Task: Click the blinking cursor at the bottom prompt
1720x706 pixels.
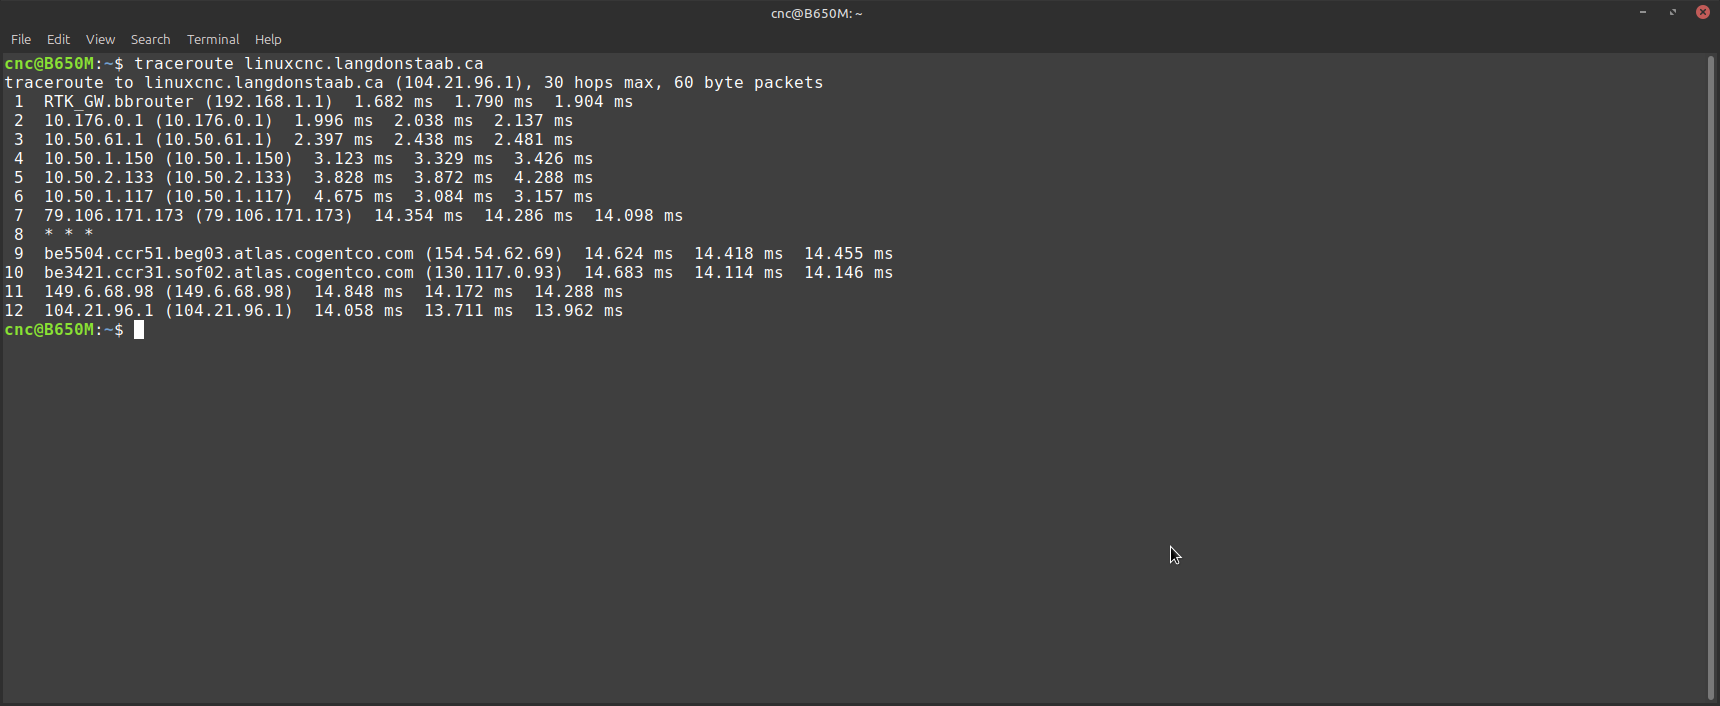Action: point(139,330)
